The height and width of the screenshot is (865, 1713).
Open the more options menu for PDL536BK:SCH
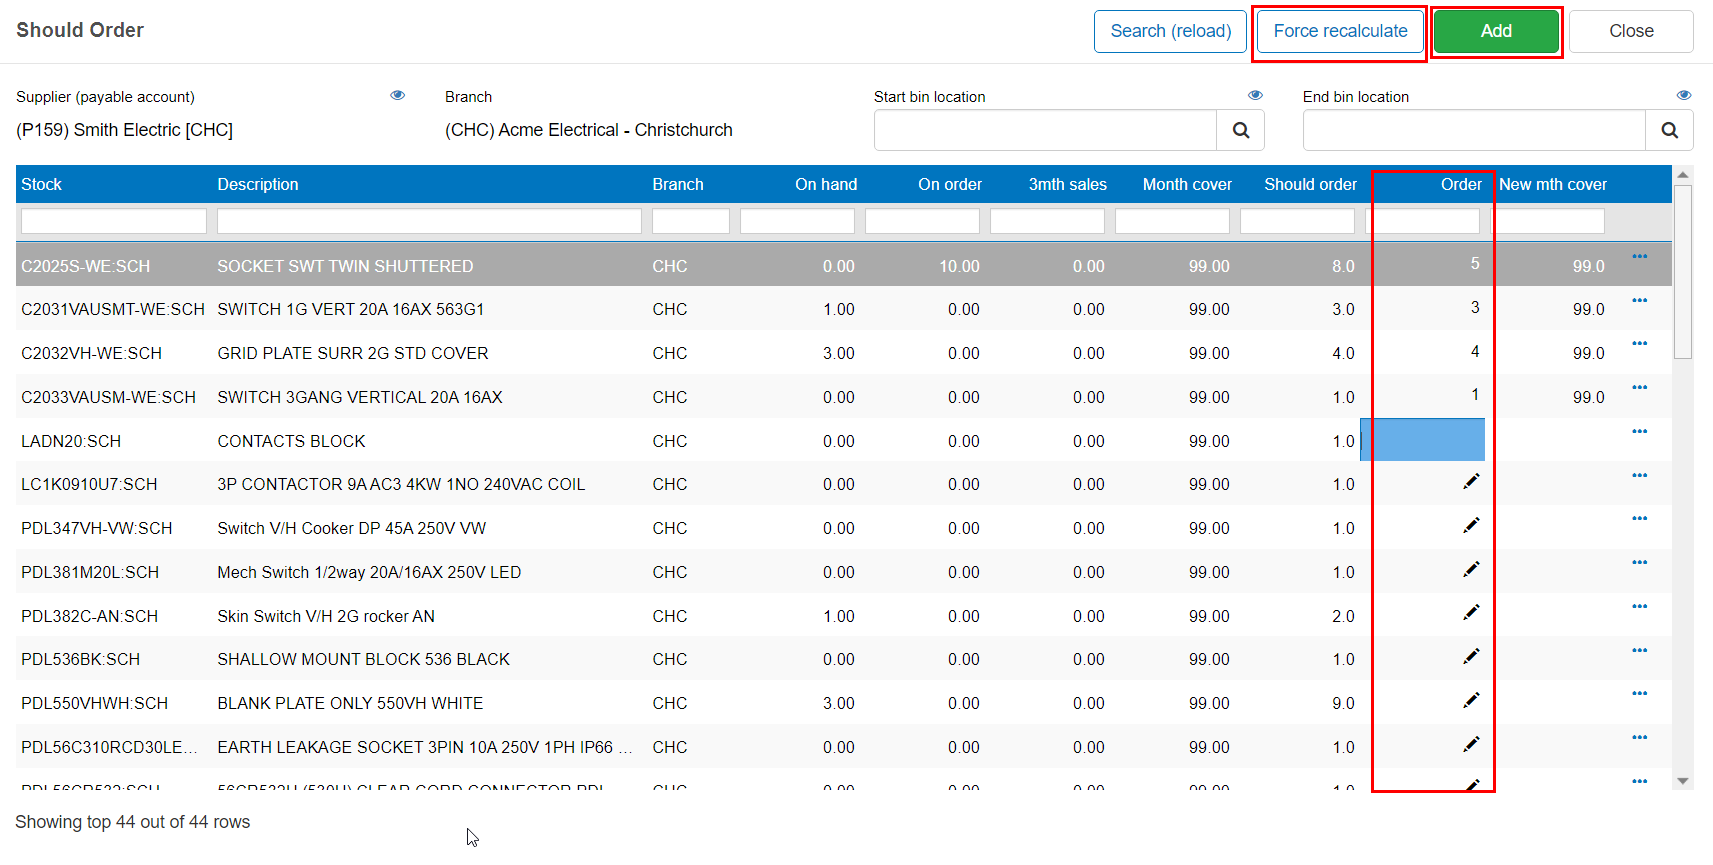[x=1640, y=650]
